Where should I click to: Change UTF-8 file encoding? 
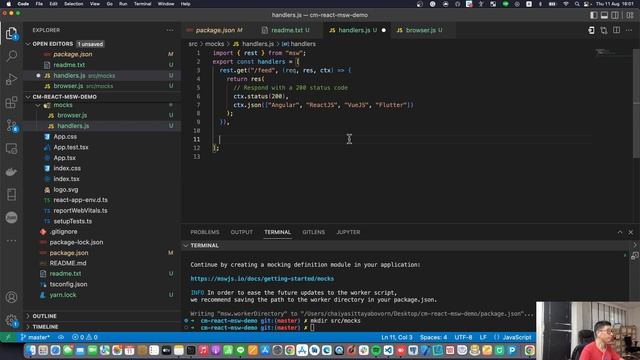coord(463,337)
